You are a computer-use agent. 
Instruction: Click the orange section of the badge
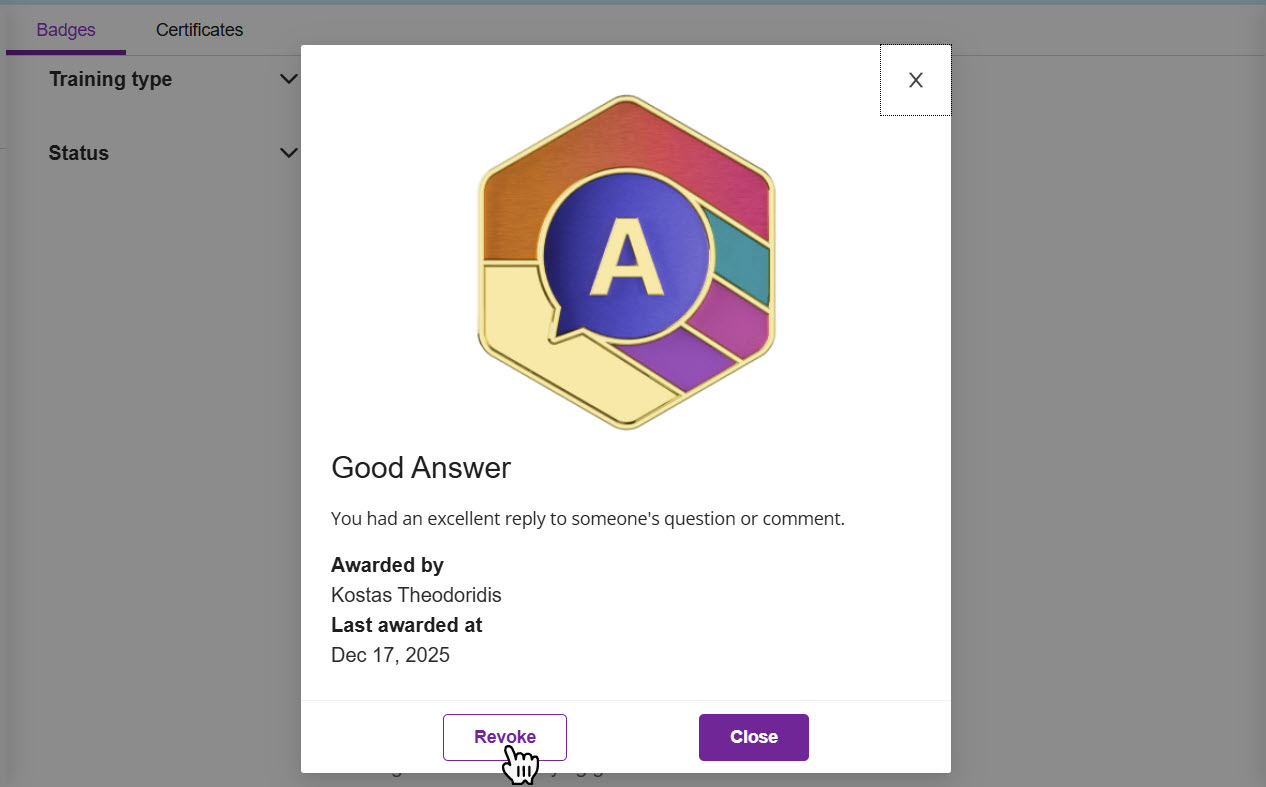[520, 210]
